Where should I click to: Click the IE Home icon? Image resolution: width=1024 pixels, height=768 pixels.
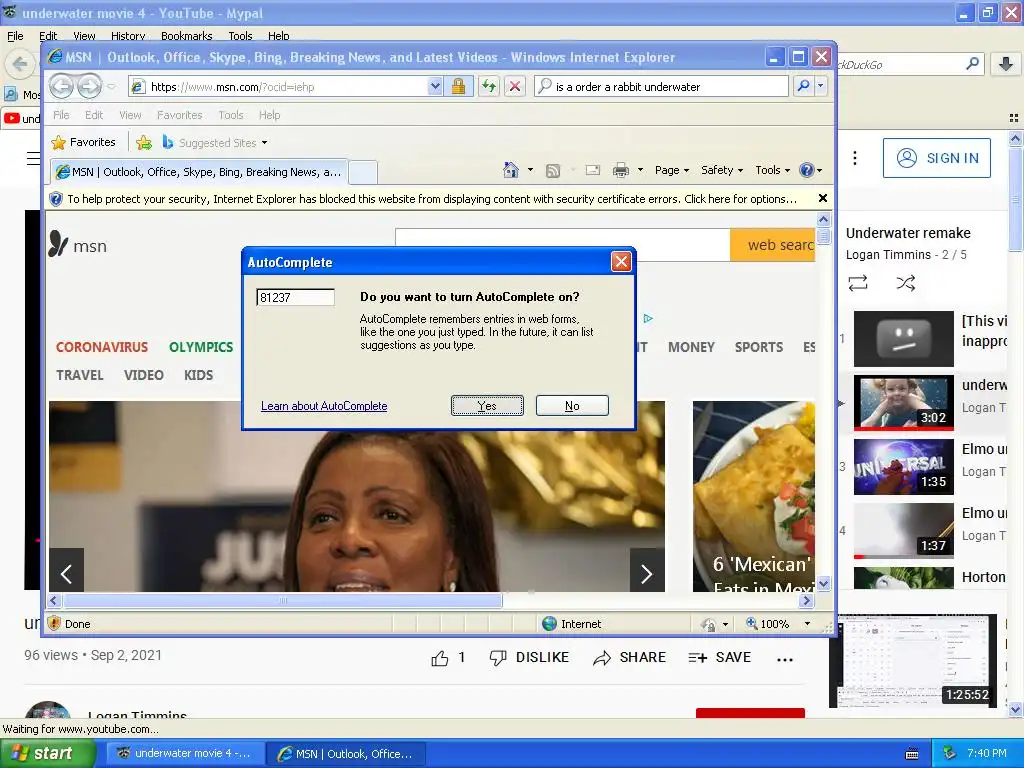click(511, 170)
